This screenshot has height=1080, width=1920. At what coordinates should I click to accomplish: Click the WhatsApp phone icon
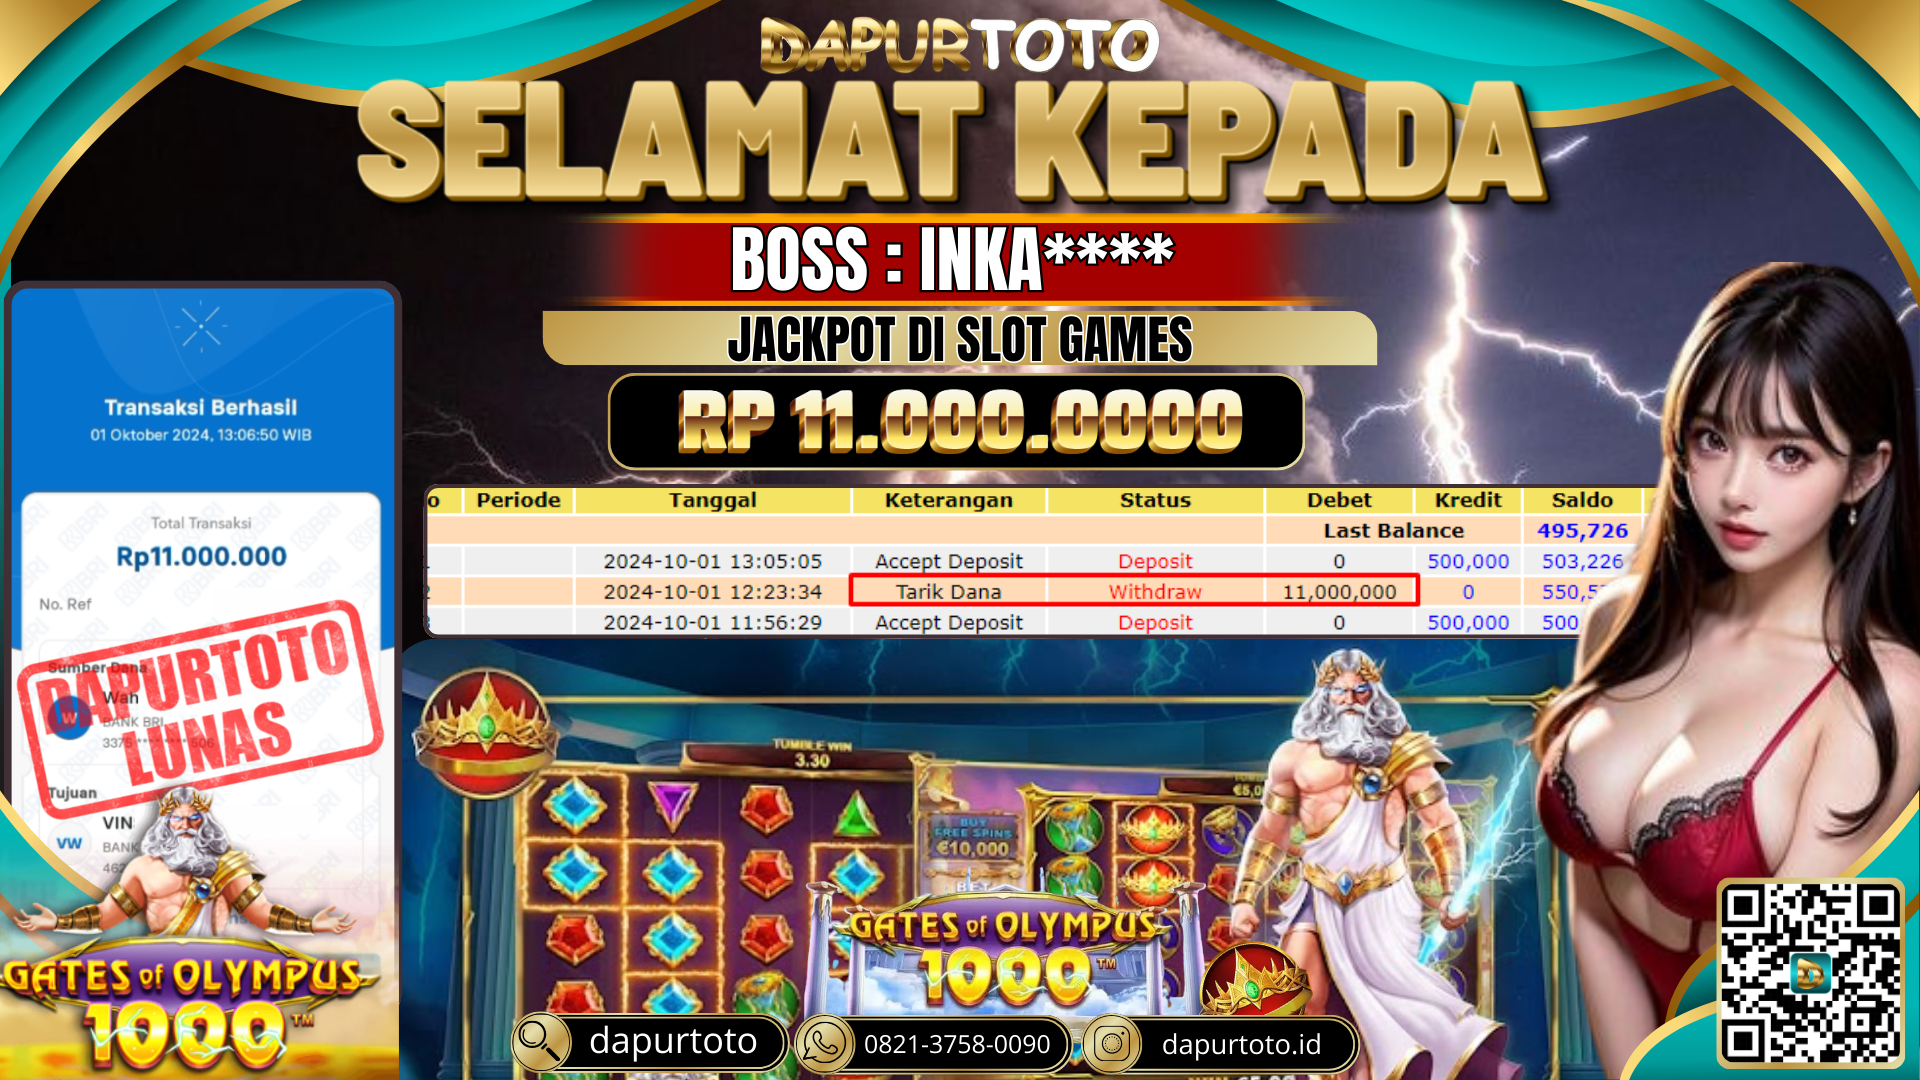pos(823,1044)
